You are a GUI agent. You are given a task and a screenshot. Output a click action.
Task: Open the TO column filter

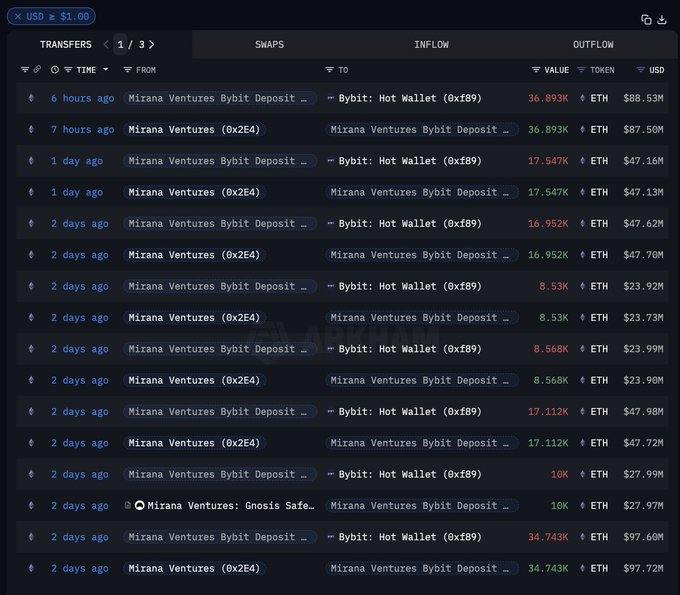coord(329,69)
